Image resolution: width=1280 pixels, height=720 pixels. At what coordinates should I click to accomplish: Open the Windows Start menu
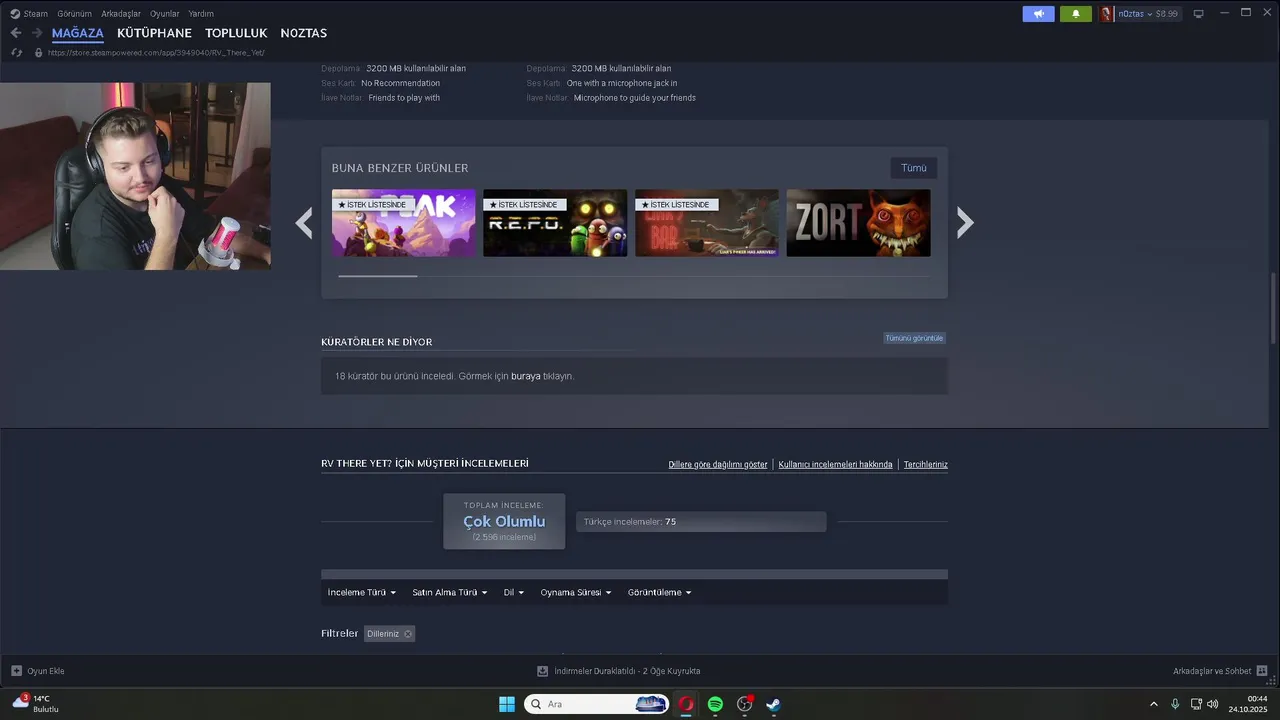coord(507,704)
